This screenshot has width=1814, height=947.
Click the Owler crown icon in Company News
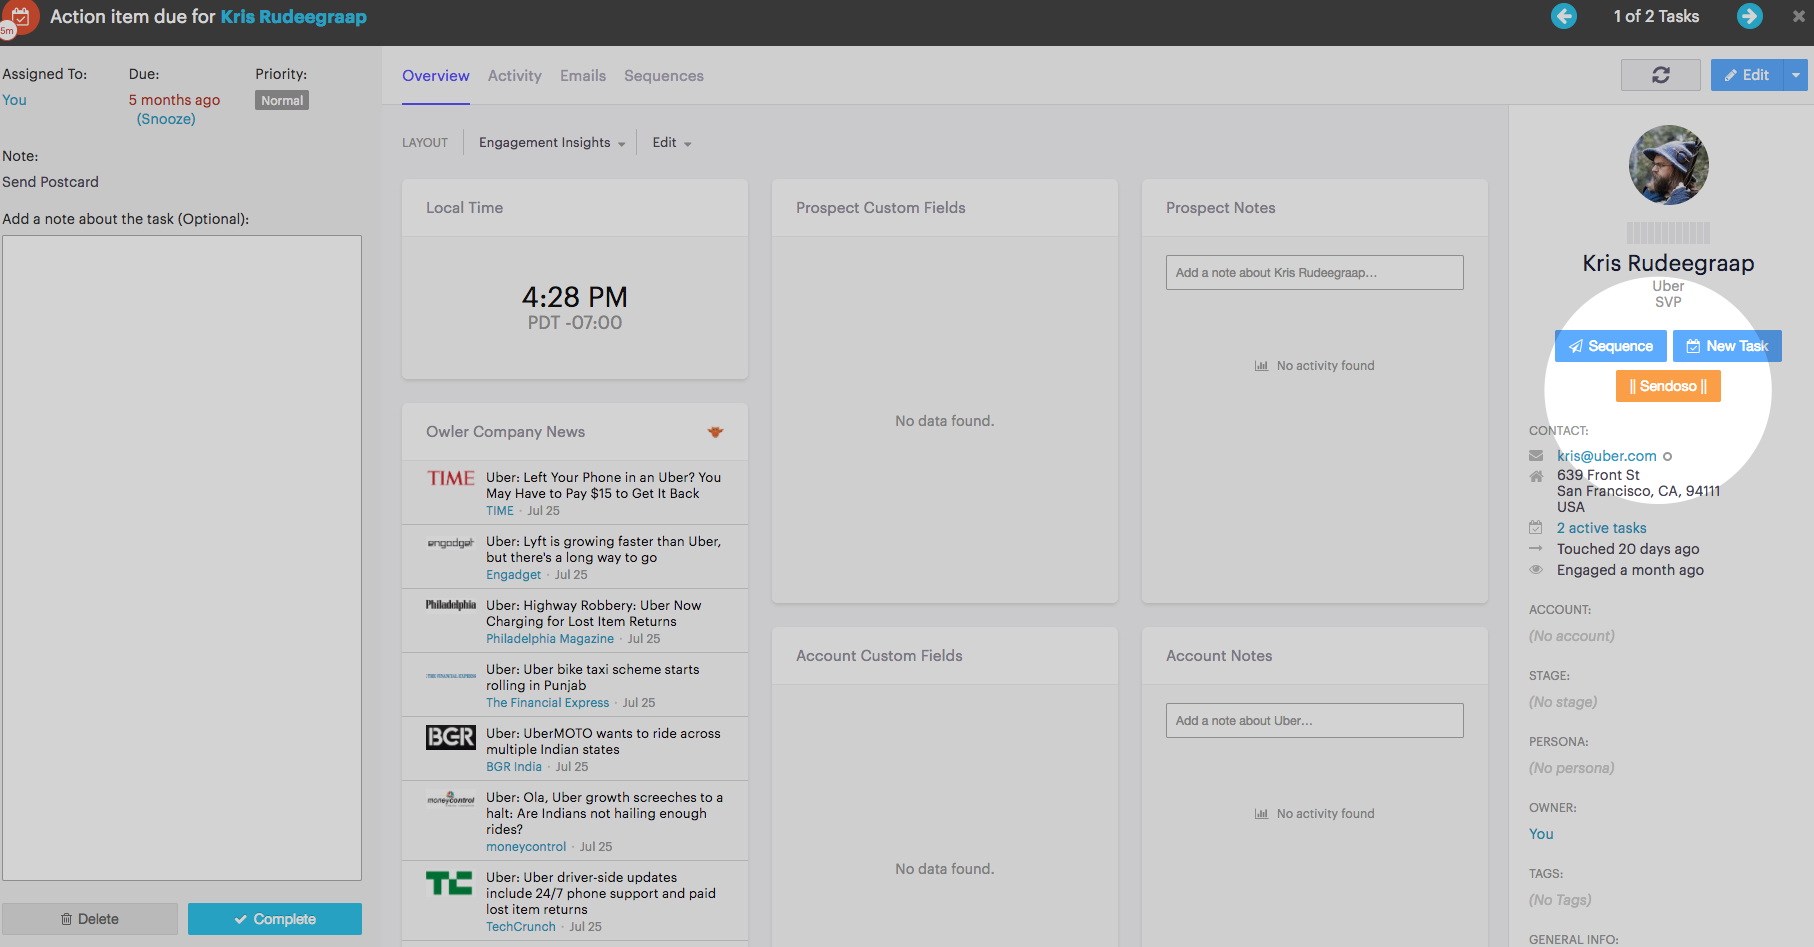716,431
